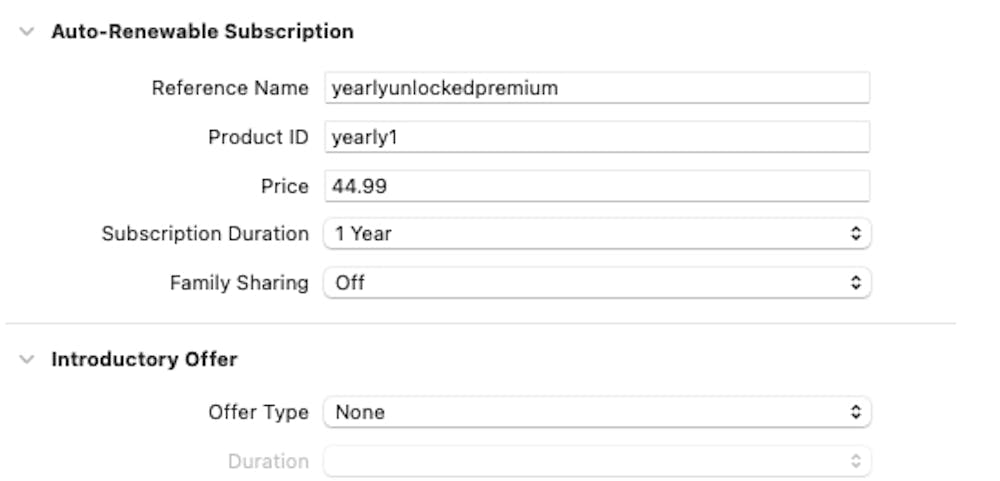Click the Price field showing 44.99

tap(597, 186)
